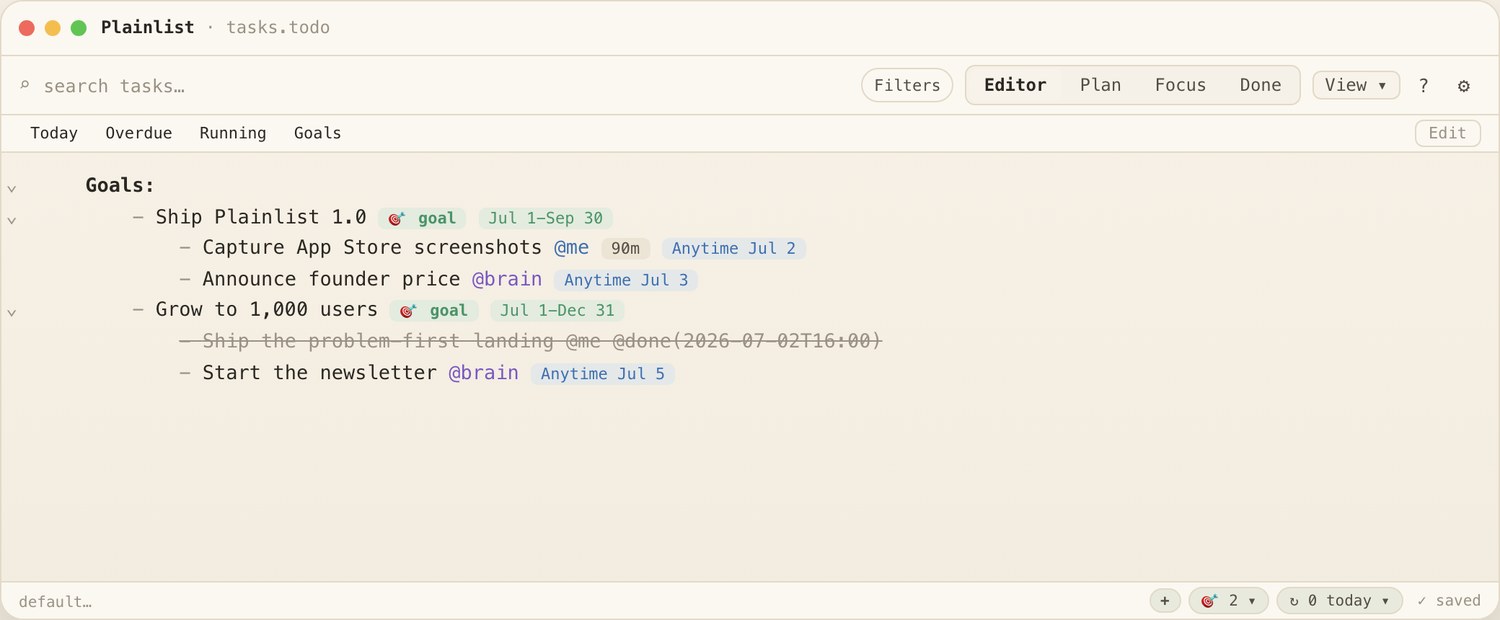The width and height of the screenshot is (1500, 620).
Task: Open the '0 today' recurring dropdown
Action: pyautogui.click(x=1339, y=601)
